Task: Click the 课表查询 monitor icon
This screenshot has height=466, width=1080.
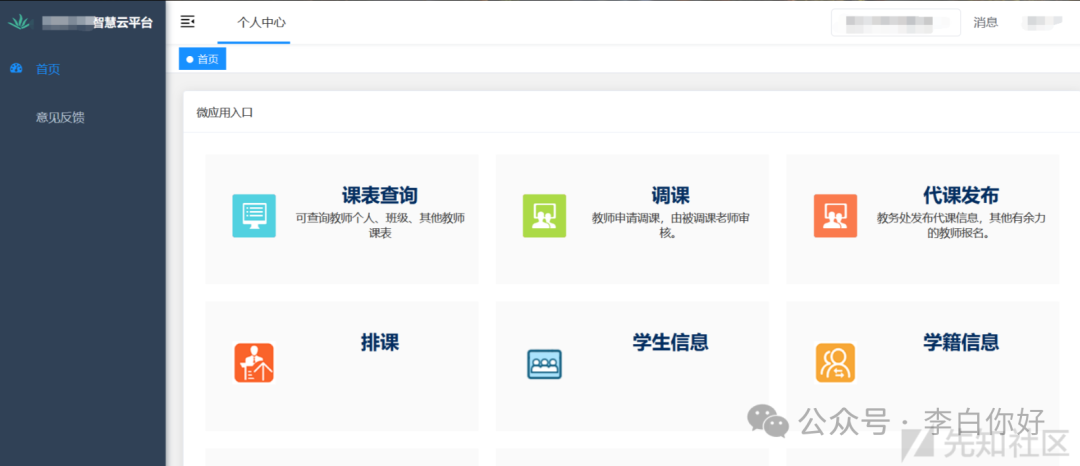Action: (254, 216)
